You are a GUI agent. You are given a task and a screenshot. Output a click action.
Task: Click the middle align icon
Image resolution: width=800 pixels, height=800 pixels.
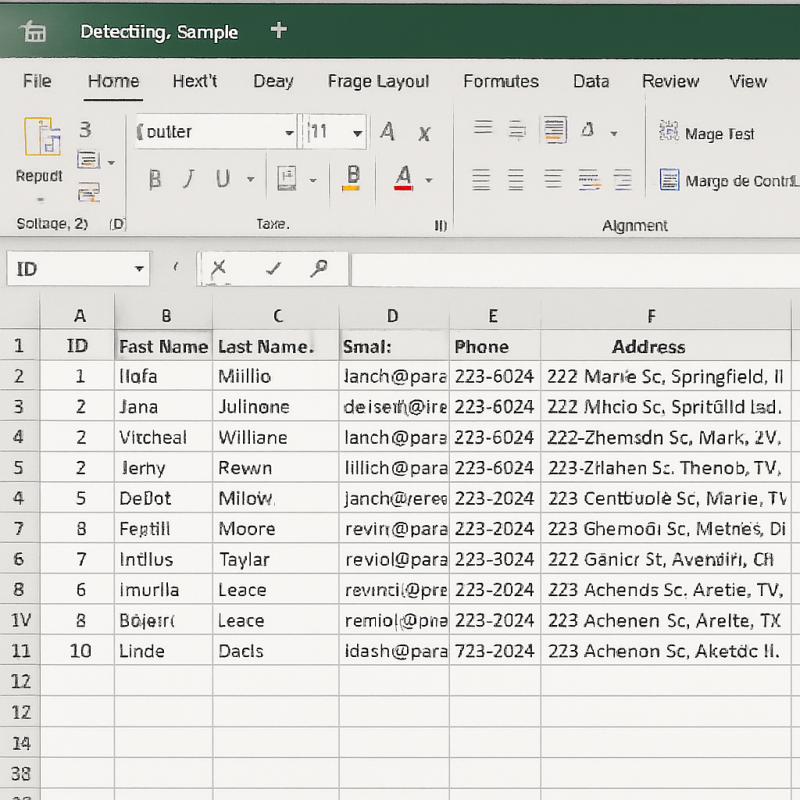pos(517,130)
